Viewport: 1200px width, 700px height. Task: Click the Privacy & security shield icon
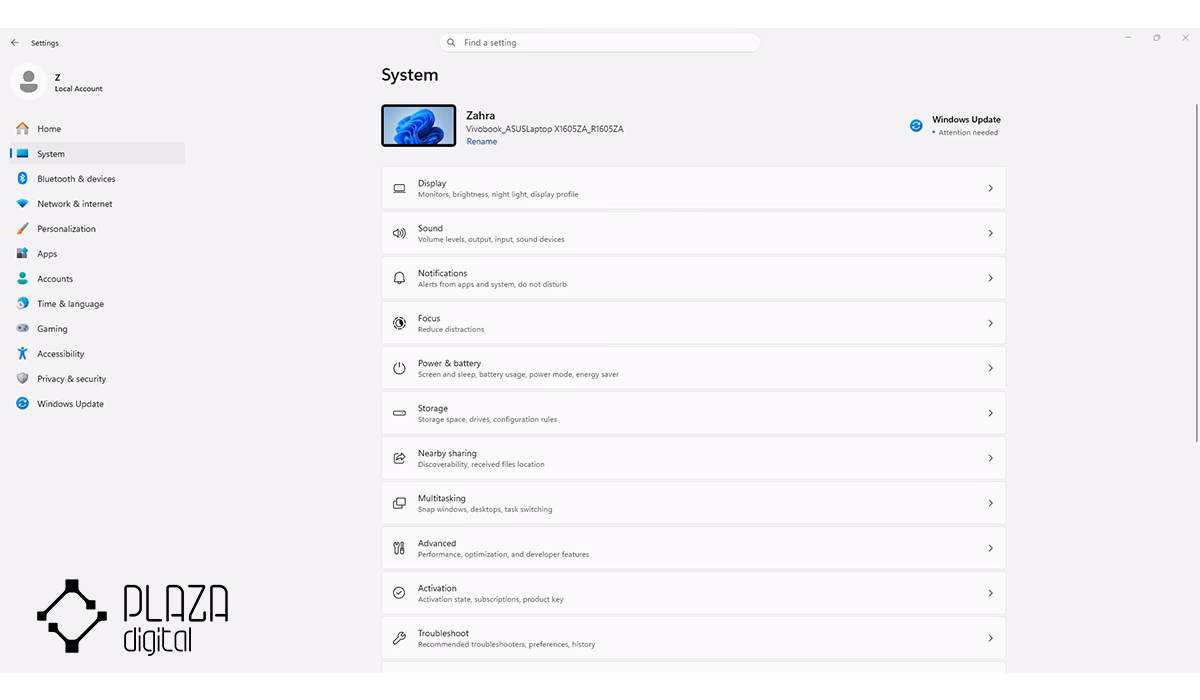(23, 379)
